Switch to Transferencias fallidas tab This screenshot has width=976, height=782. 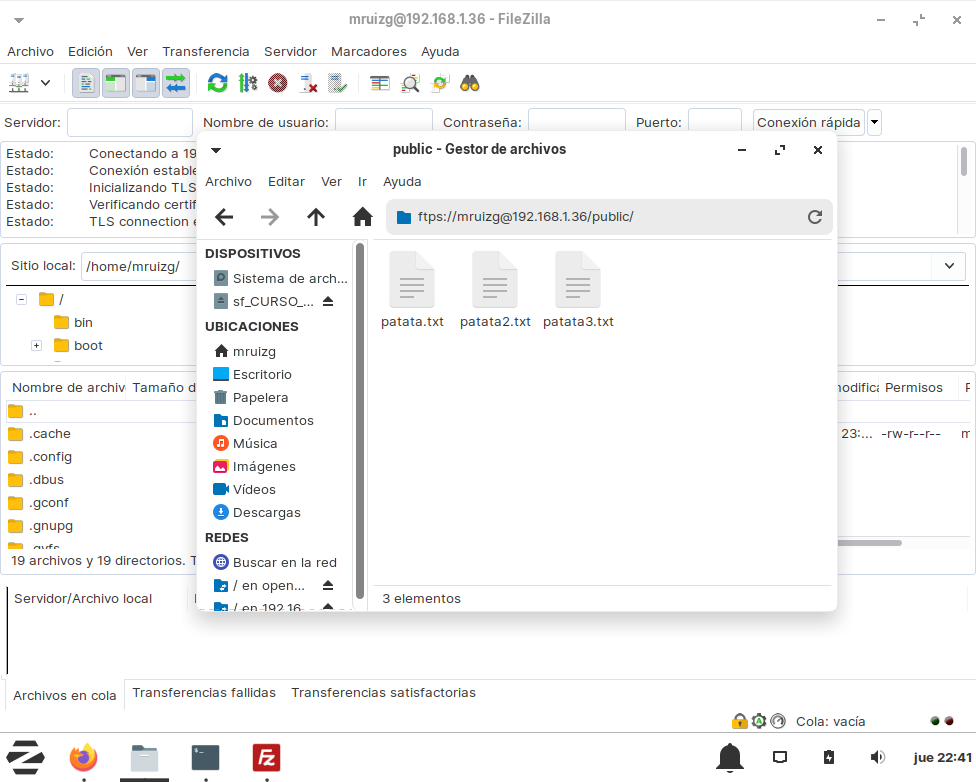coord(204,692)
